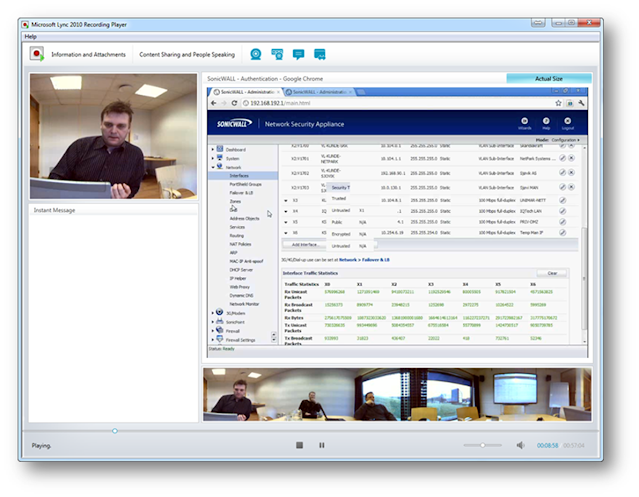Switch to the second SonicWALL Administrator Chrome tab

(x=319, y=92)
